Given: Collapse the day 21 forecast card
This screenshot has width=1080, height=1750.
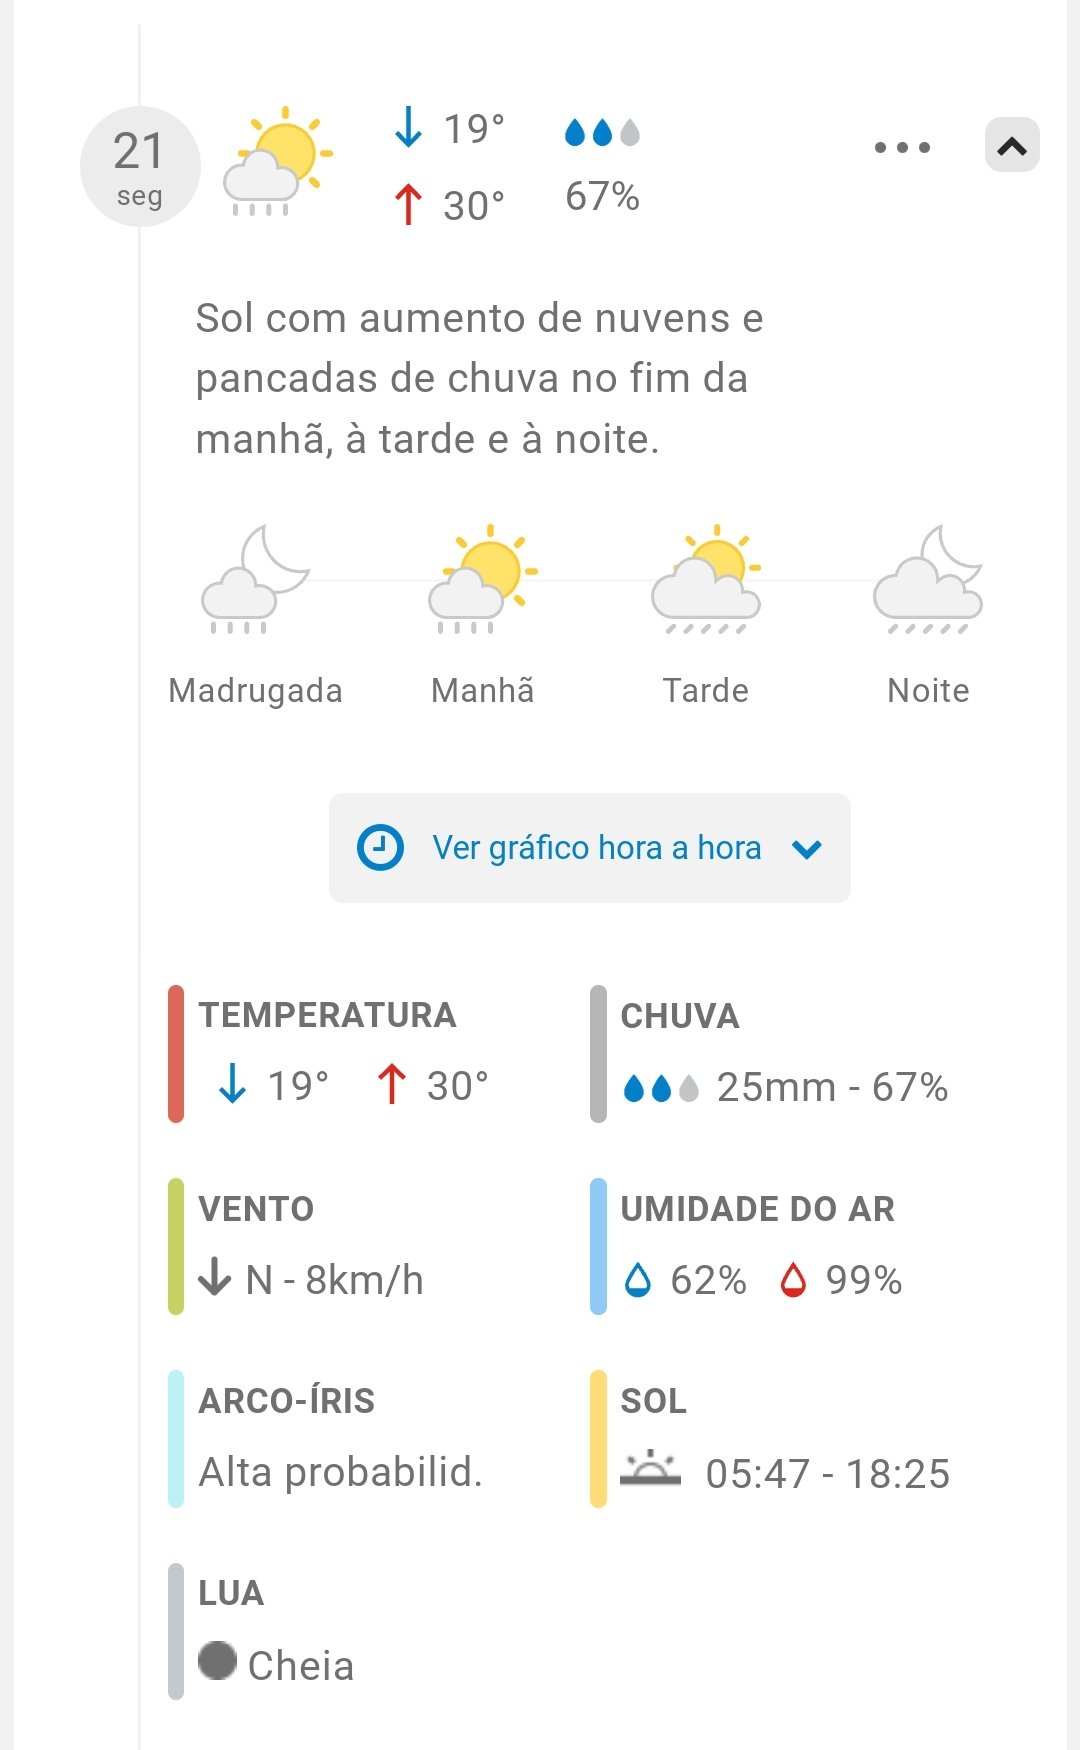Looking at the screenshot, I should coord(1012,146).
